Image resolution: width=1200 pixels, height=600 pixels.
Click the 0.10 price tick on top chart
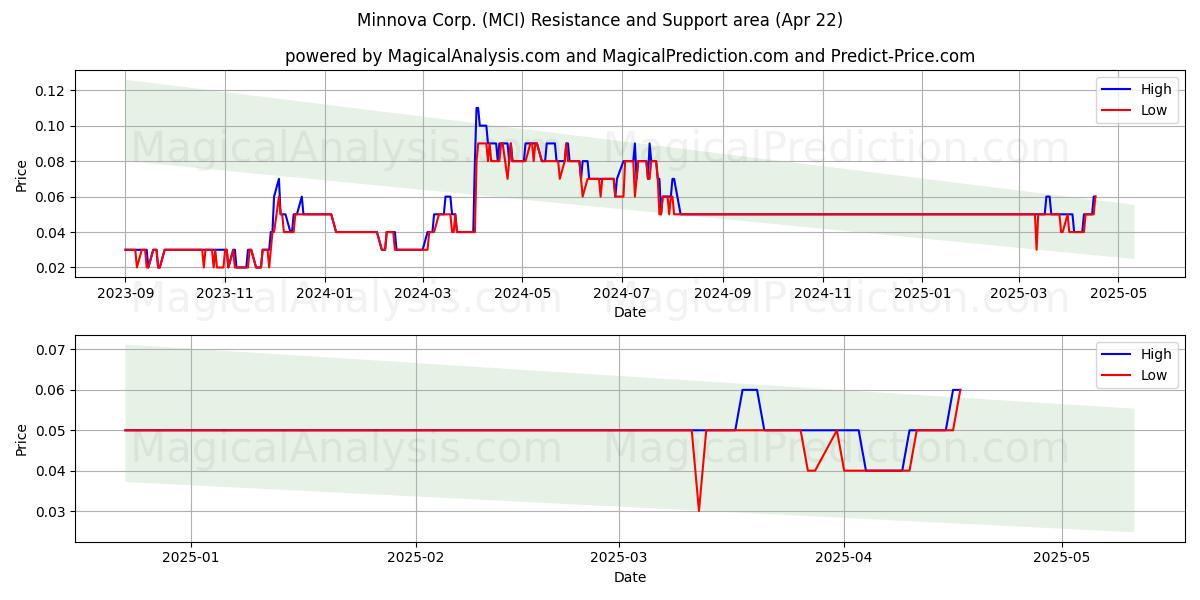[50, 126]
